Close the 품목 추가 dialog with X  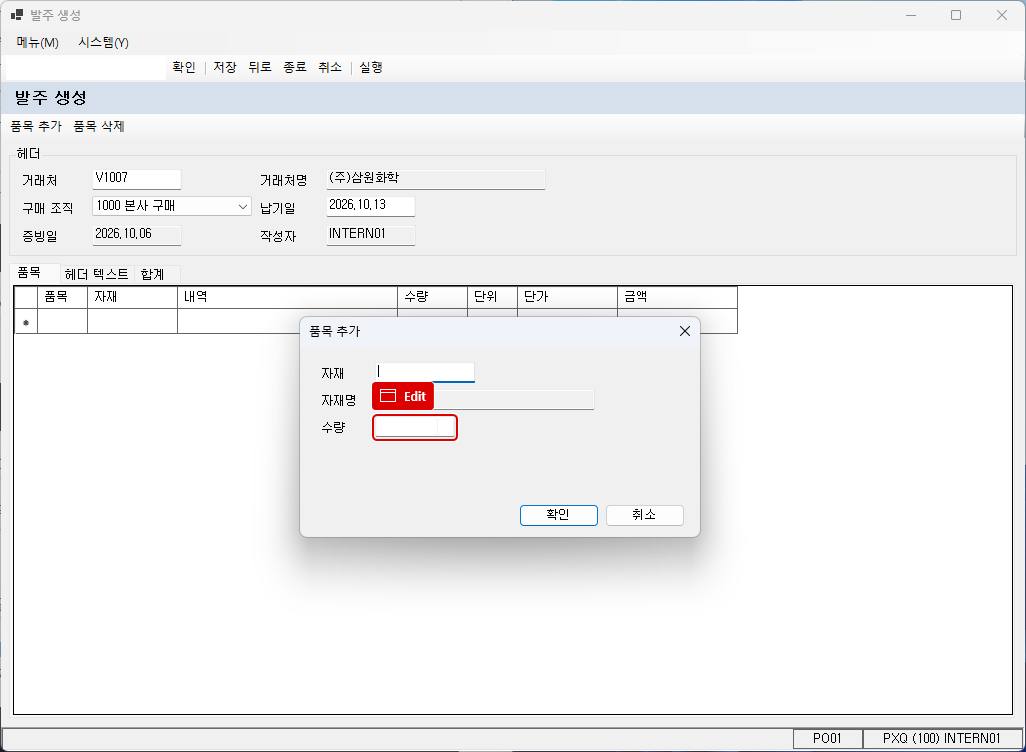(x=684, y=331)
